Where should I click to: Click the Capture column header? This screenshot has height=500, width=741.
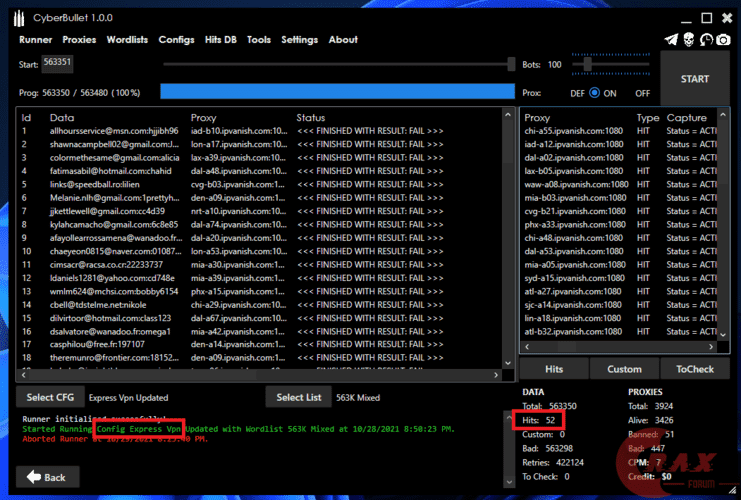coord(687,118)
